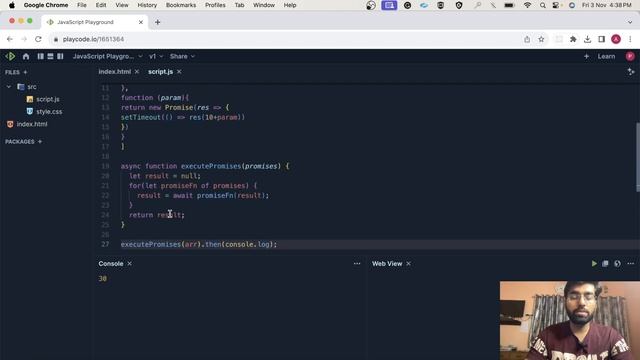This screenshot has height=360, width=640.
Task: Open the Share dropdown
Action: tap(182, 56)
